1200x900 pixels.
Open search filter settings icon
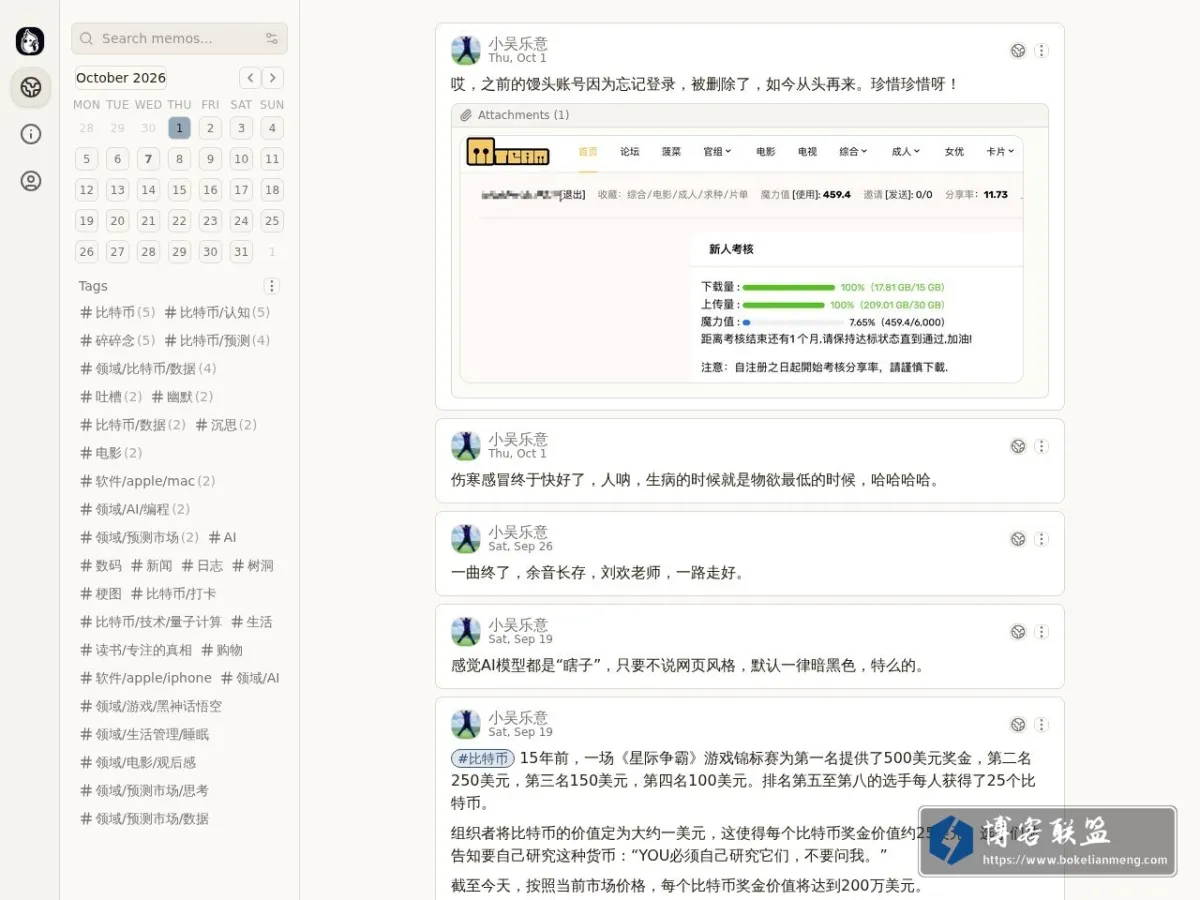click(x=271, y=39)
